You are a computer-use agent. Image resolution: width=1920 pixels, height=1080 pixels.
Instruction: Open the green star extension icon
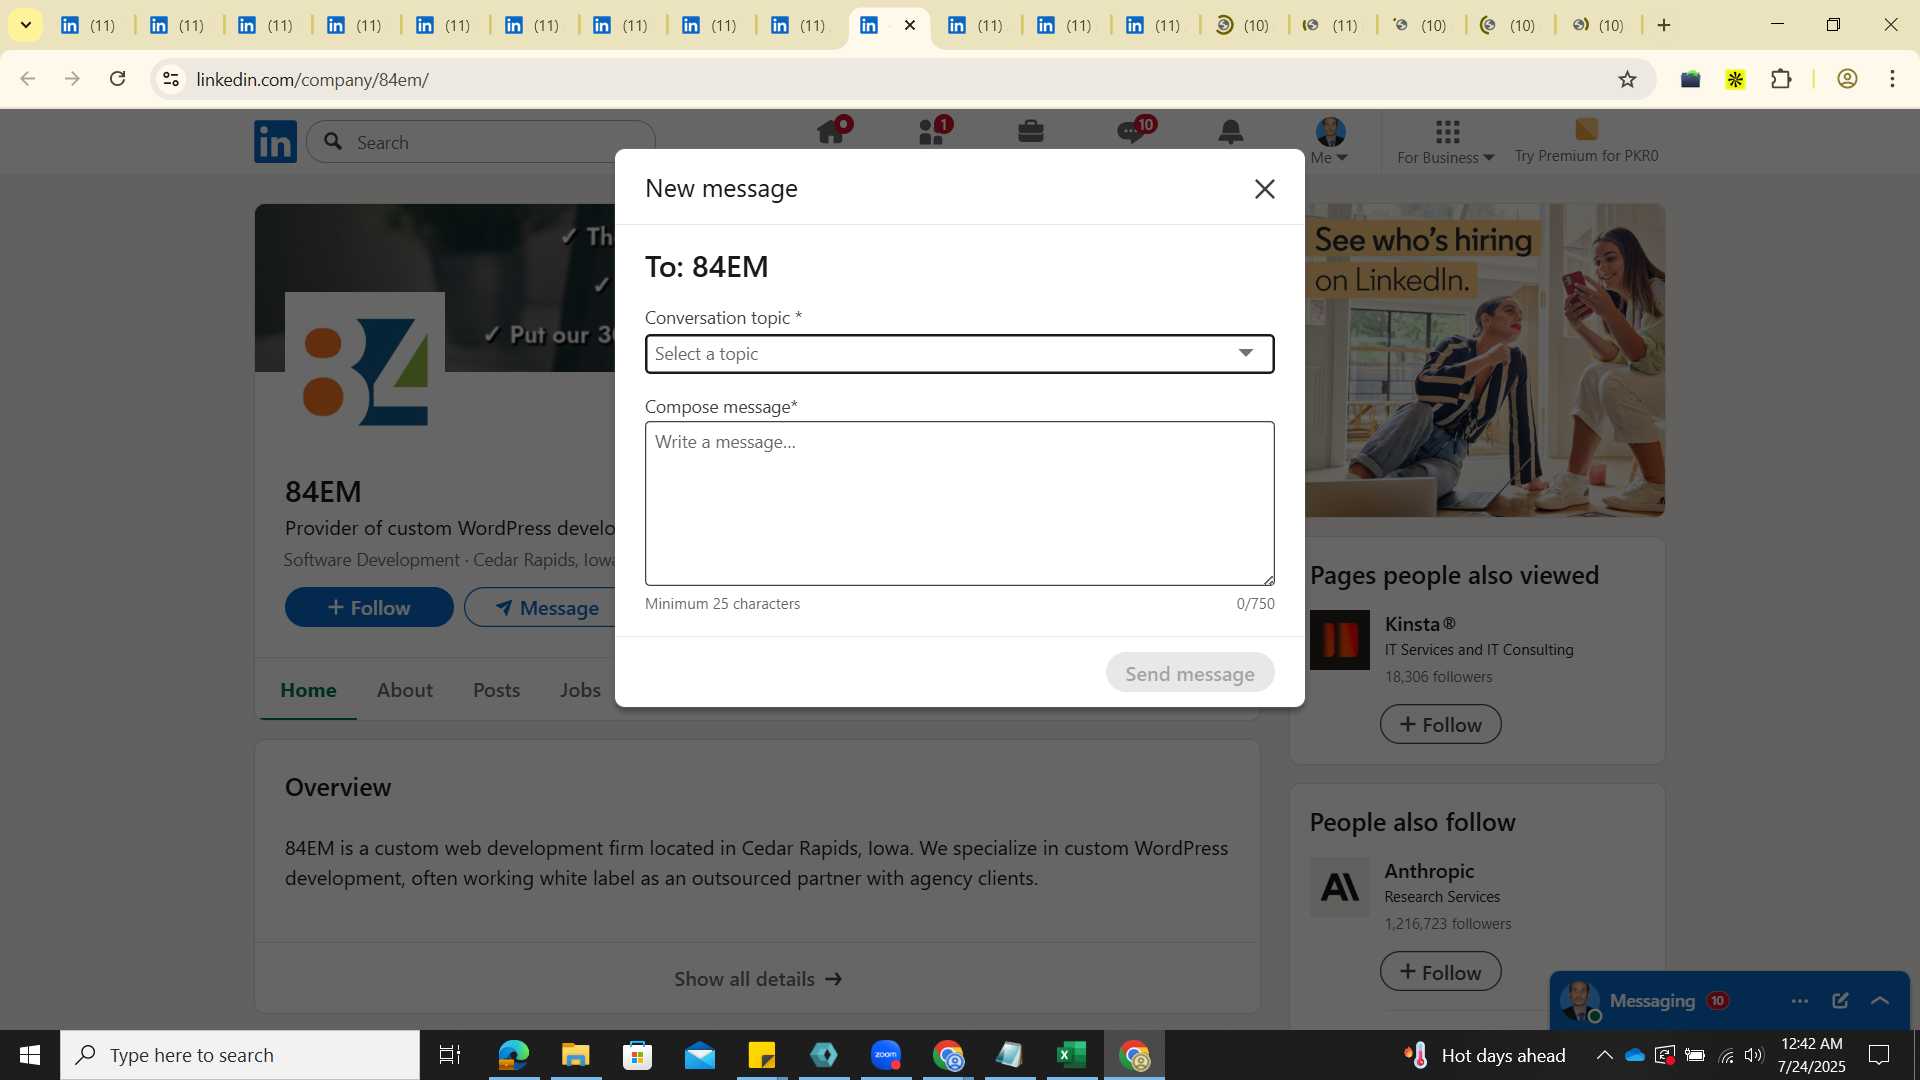pos(1735,79)
